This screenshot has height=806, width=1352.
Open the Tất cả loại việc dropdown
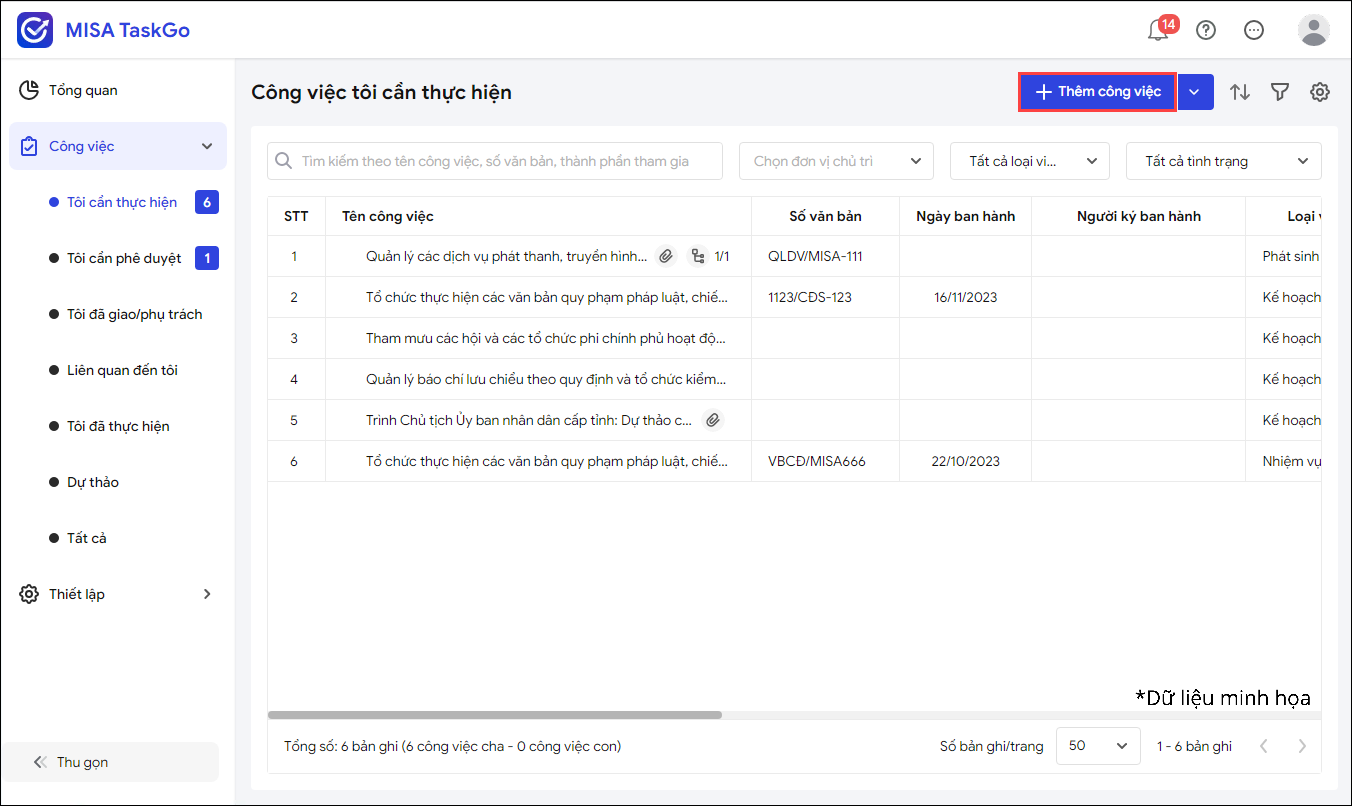coord(1030,161)
